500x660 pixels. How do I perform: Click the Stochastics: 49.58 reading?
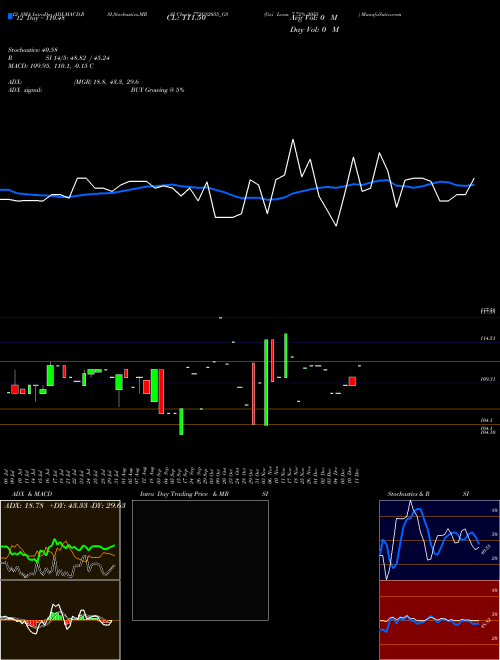pyautogui.click(x=32, y=50)
